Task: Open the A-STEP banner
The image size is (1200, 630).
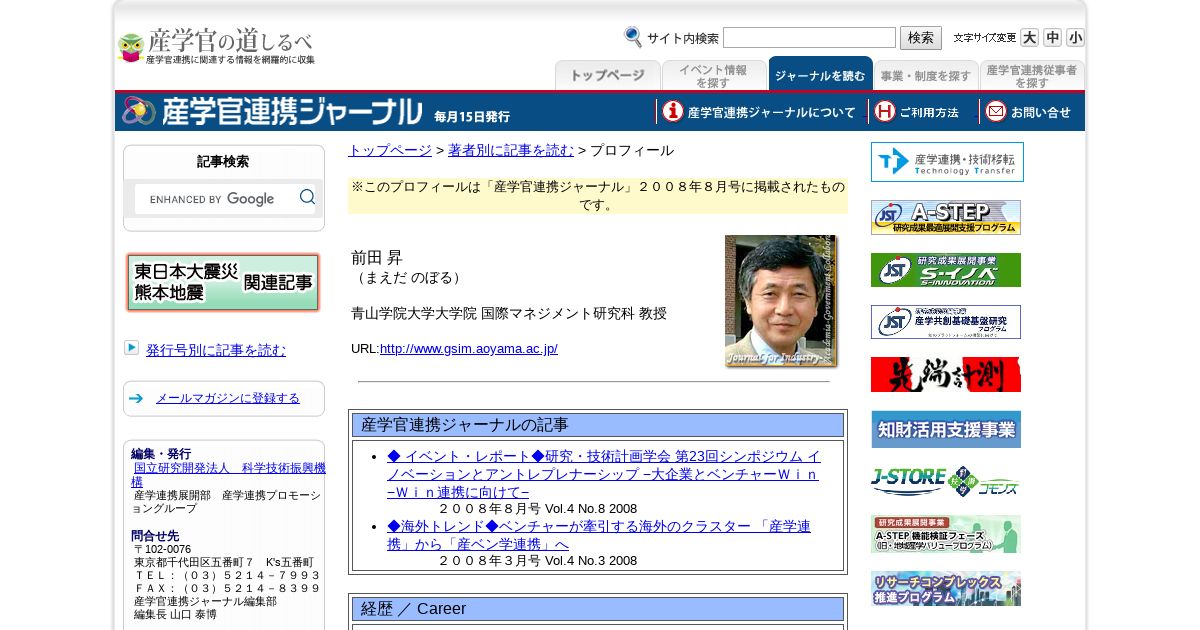Action: [x=946, y=217]
